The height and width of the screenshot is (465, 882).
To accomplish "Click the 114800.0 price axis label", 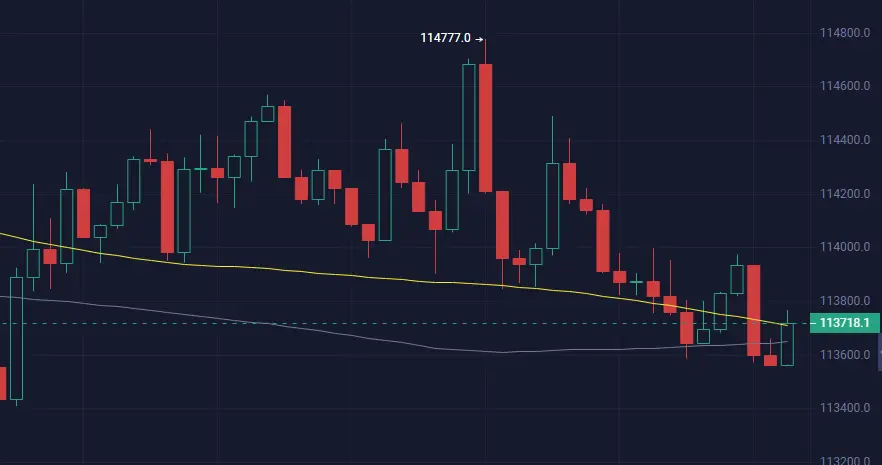I will (x=845, y=33).
